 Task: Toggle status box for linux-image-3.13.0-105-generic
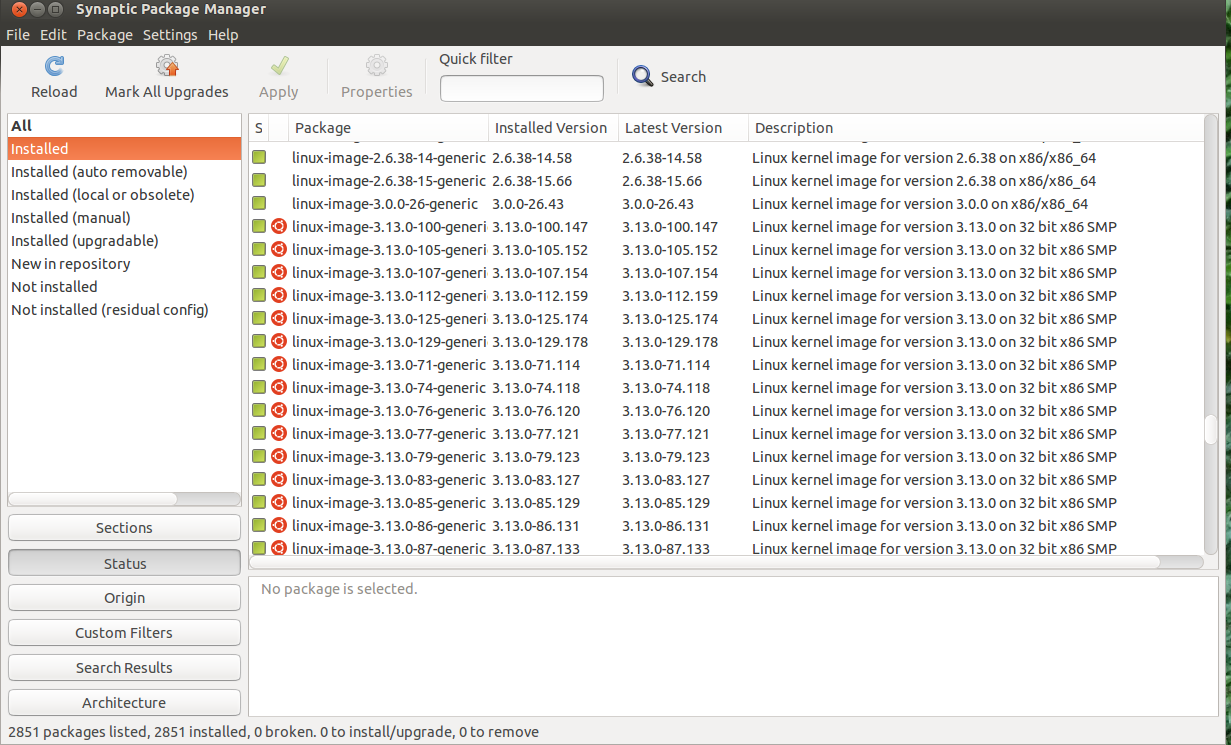259,250
